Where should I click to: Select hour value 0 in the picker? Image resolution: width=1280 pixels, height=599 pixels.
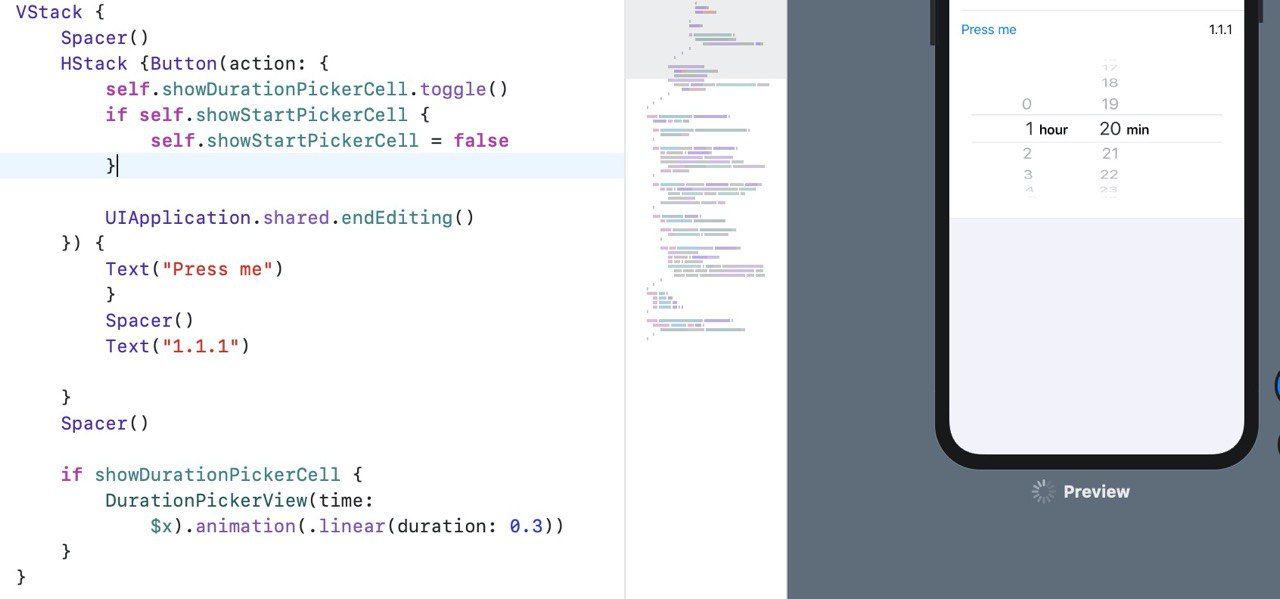[1027, 104]
